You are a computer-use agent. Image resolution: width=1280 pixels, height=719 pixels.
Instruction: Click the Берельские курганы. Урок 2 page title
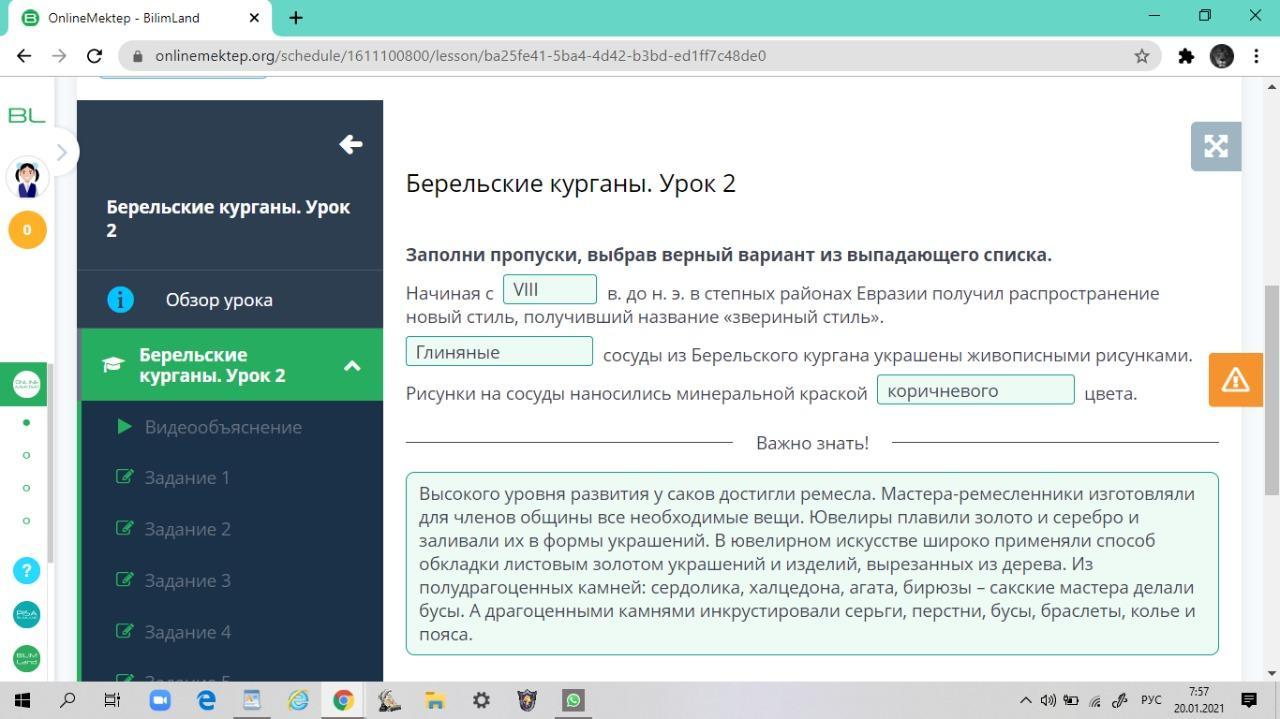571,184
